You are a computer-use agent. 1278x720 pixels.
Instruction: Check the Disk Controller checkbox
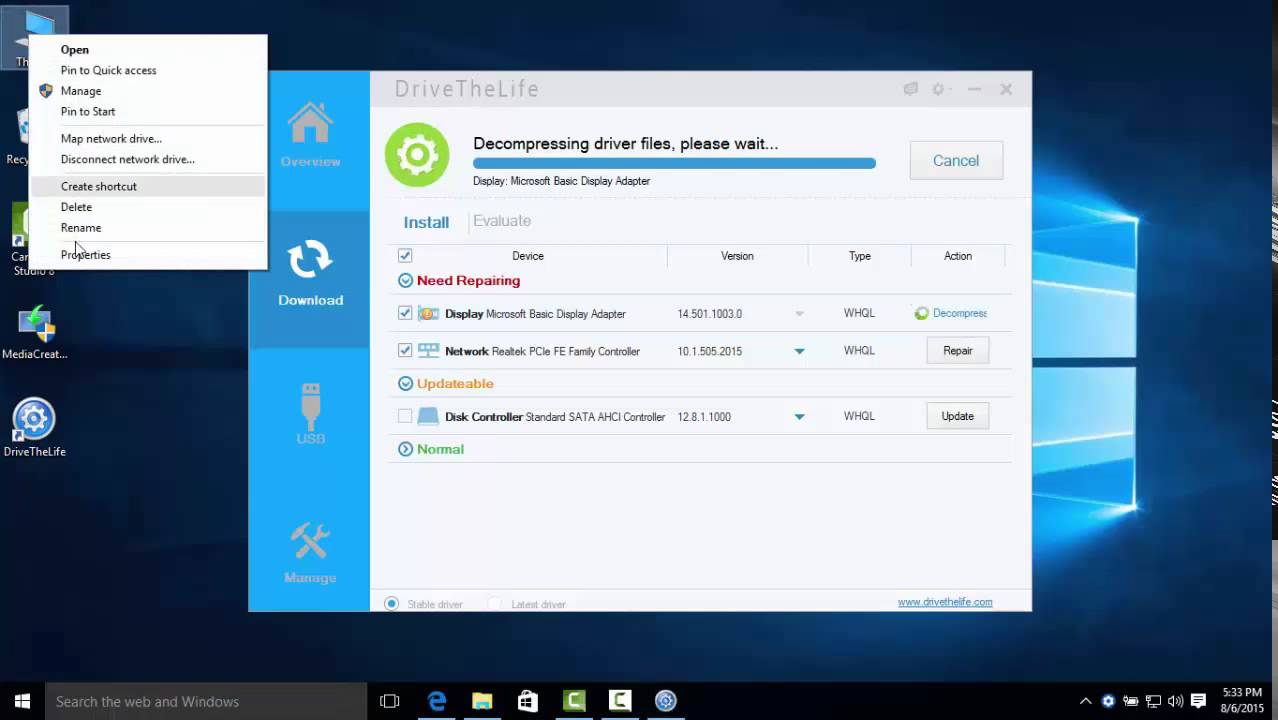(405, 416)
